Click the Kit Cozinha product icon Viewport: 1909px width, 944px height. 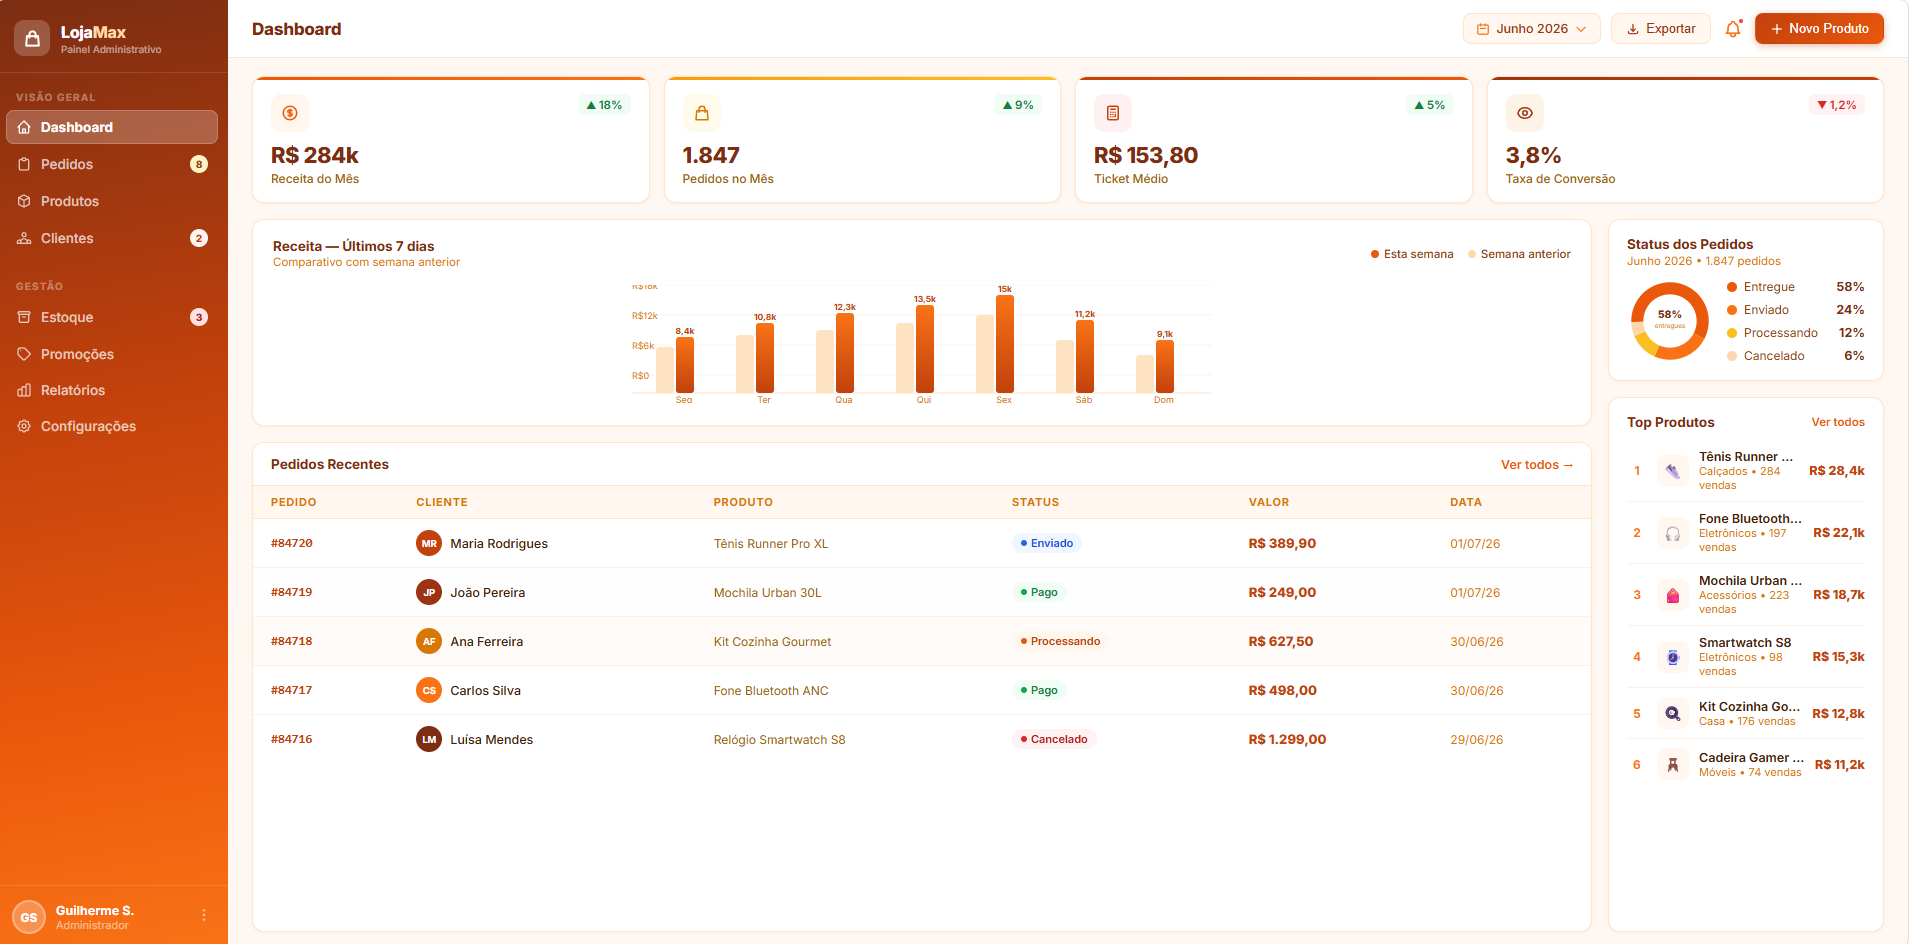(x=1673, y=714)
